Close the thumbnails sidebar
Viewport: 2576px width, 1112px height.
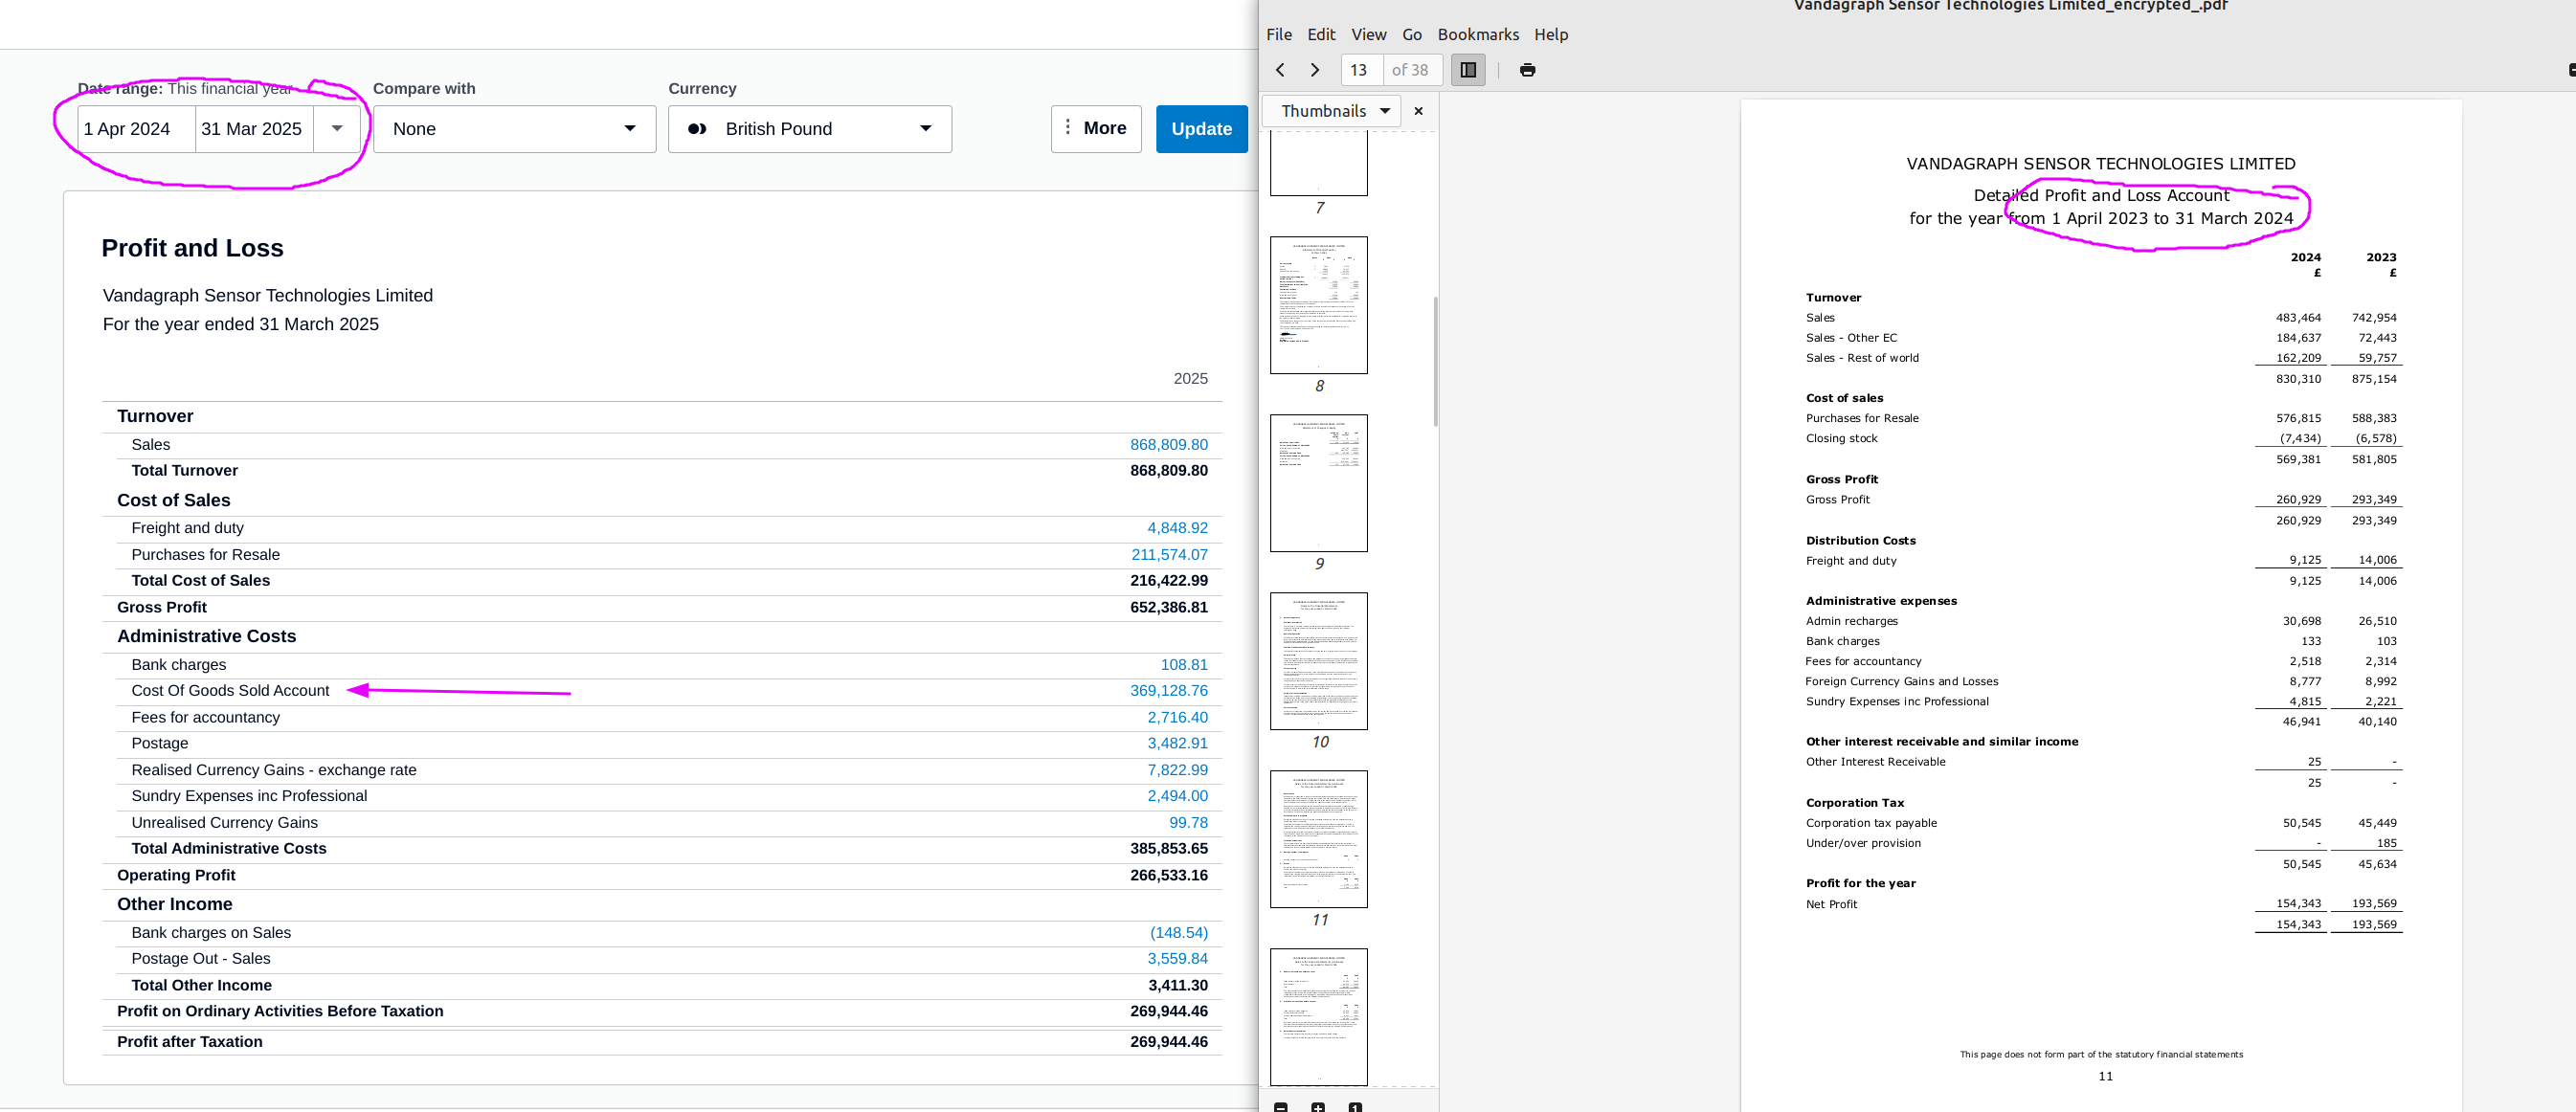point(1418,111)
